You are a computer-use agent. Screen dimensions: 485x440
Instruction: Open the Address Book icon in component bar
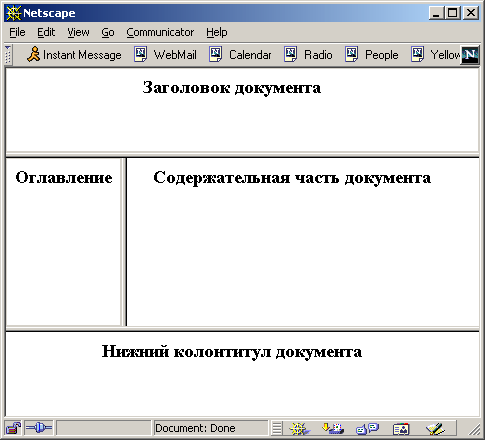pyautogui.click(x=401, y=429)
